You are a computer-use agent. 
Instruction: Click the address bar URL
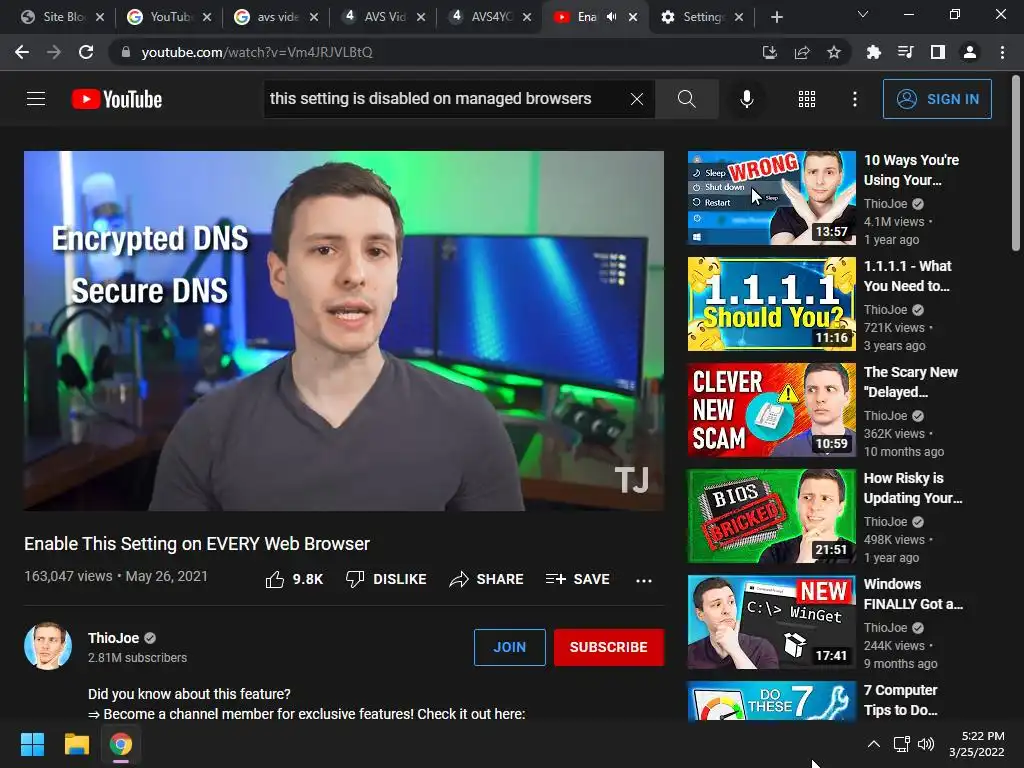257,52
